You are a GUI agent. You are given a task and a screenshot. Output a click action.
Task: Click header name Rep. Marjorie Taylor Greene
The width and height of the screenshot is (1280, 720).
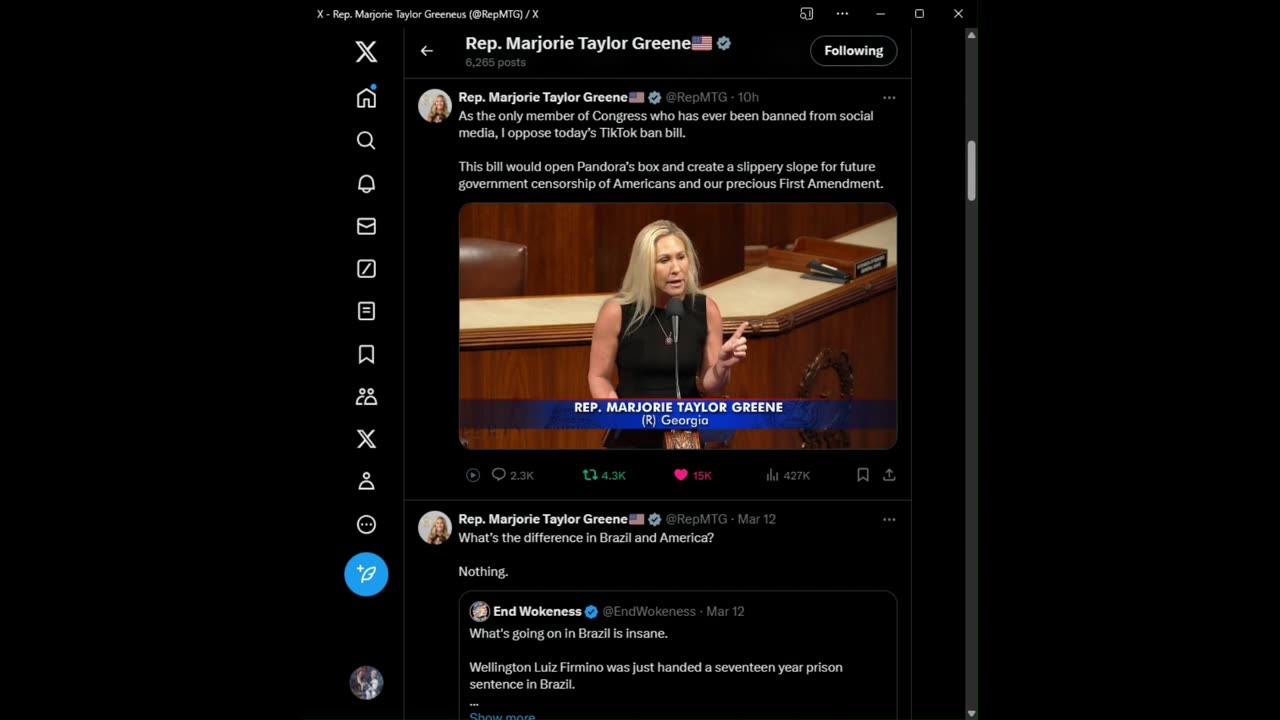coord(578,43)
